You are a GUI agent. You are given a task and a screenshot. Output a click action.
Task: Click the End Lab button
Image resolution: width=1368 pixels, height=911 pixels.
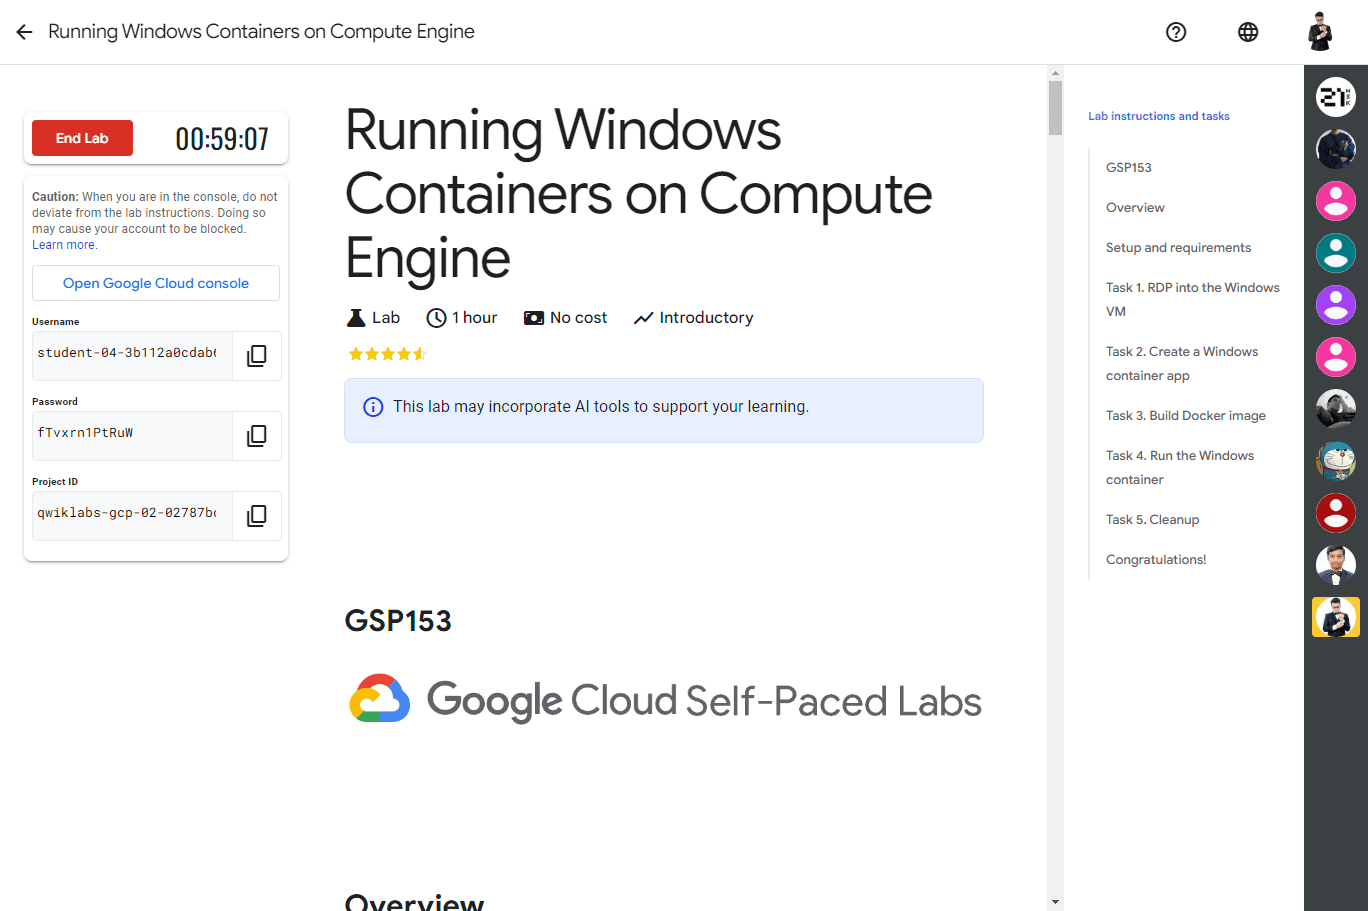pyautogui.click(x=82, y=138)
